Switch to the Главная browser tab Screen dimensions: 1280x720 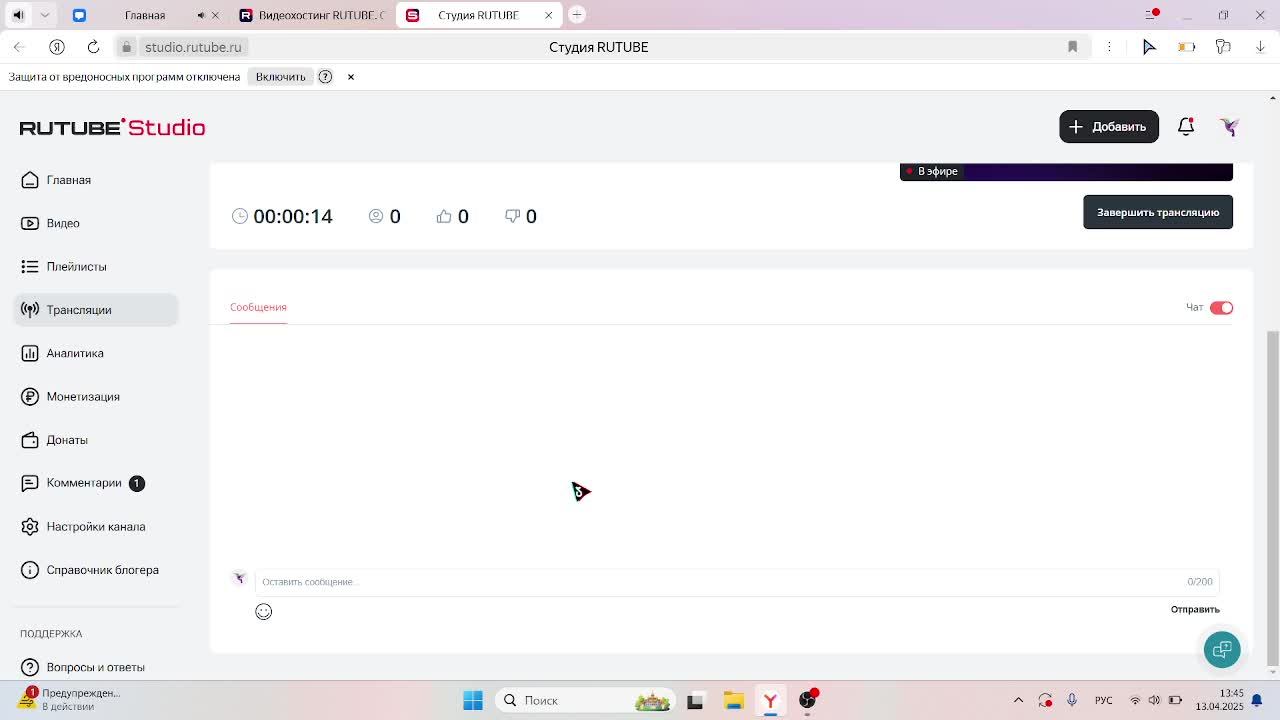[145, 15]
